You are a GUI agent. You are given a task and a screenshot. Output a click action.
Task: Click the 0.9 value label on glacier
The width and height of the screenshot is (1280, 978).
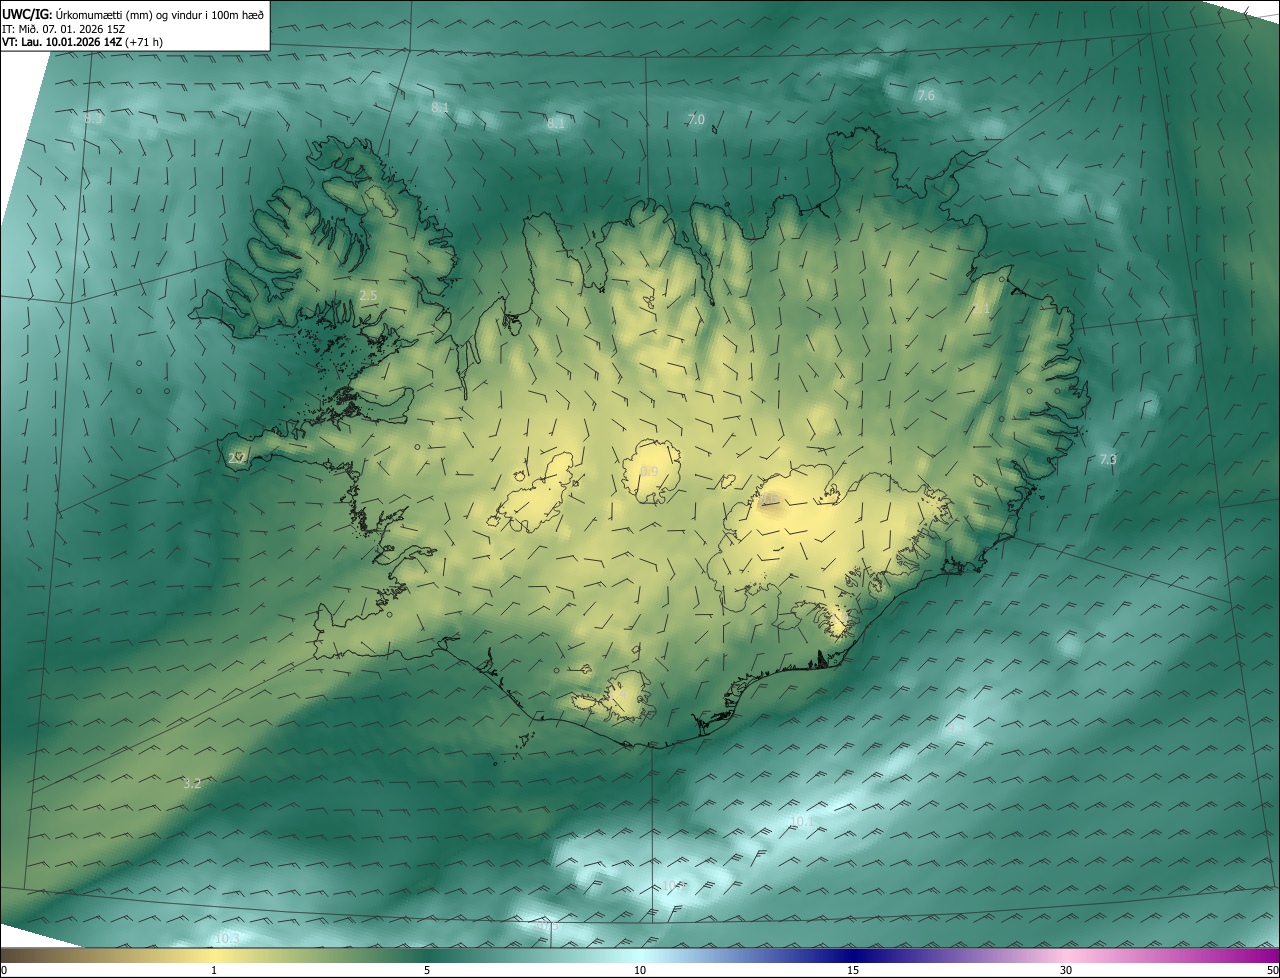click(650, 471)
